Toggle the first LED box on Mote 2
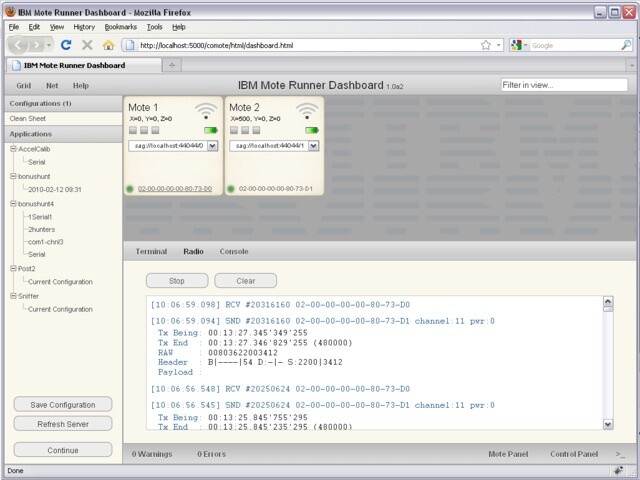The image size is (640, 480). [x=234, y=130]
